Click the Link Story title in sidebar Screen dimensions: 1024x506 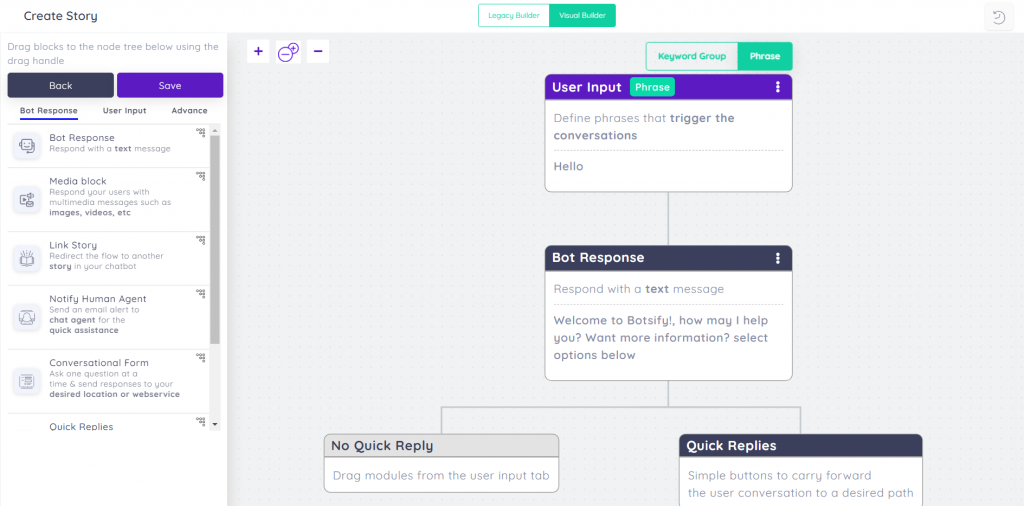73,245
